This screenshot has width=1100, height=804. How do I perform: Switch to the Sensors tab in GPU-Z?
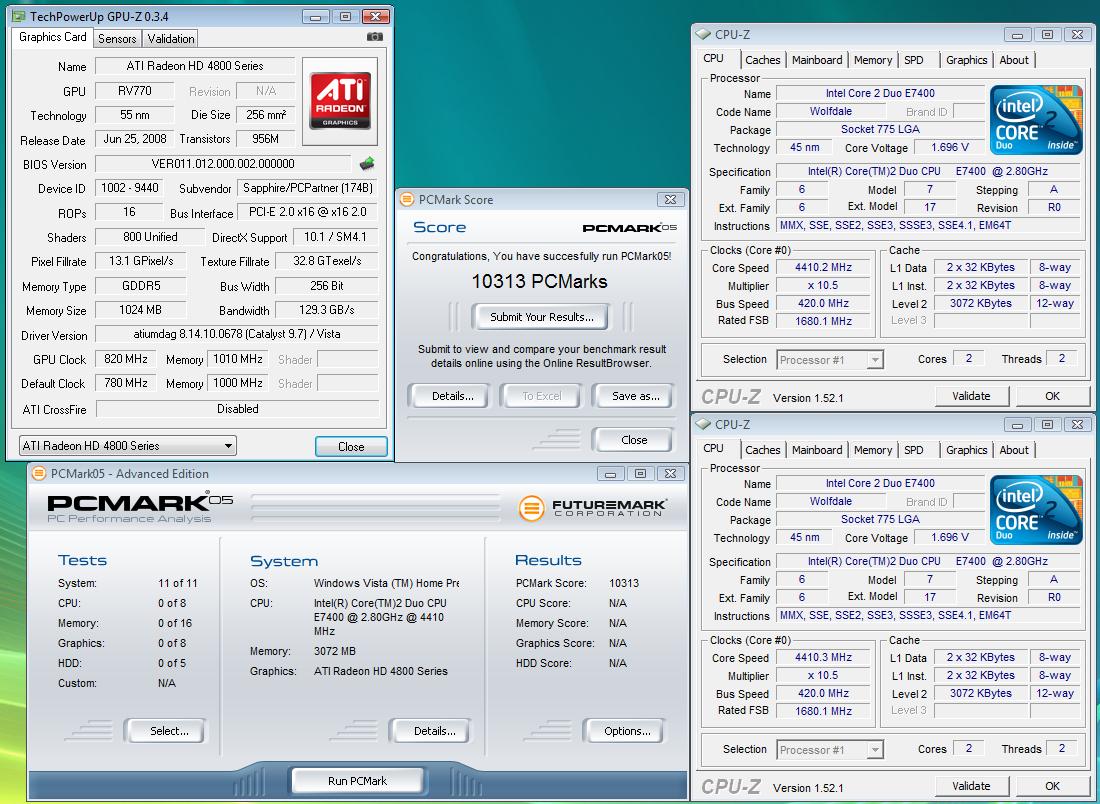117,39
